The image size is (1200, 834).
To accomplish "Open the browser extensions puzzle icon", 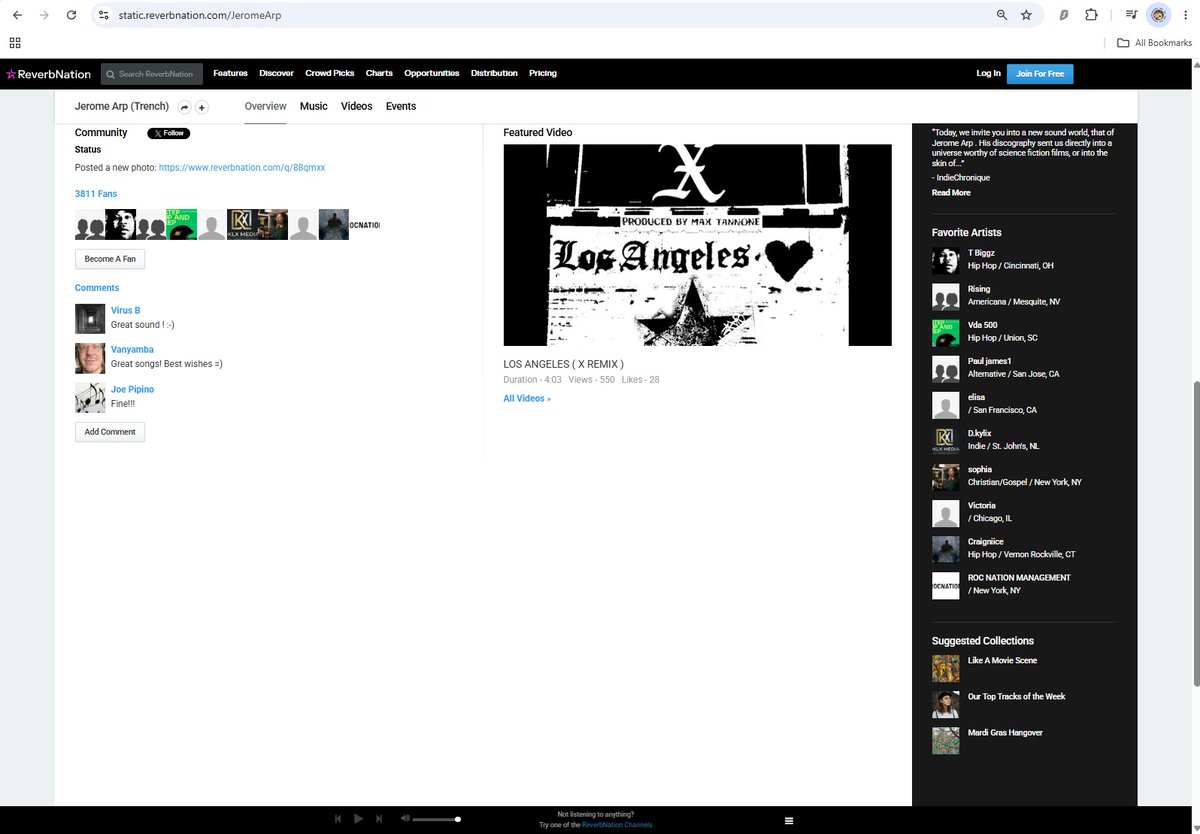I will pyautogui.click(x=1091, y=15).
